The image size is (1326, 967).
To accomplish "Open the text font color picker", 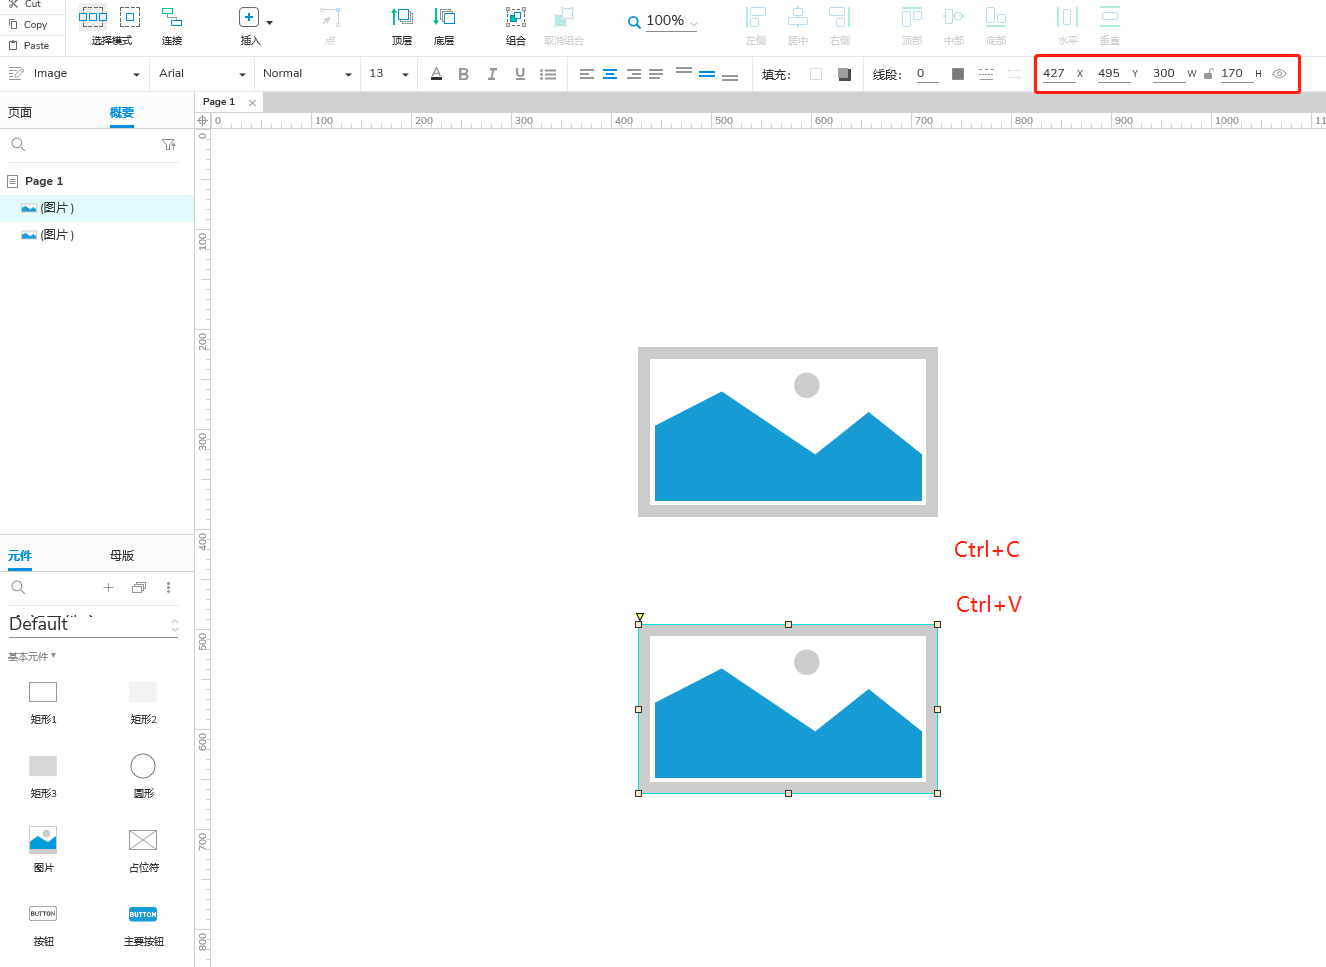I will pos(436,74).
